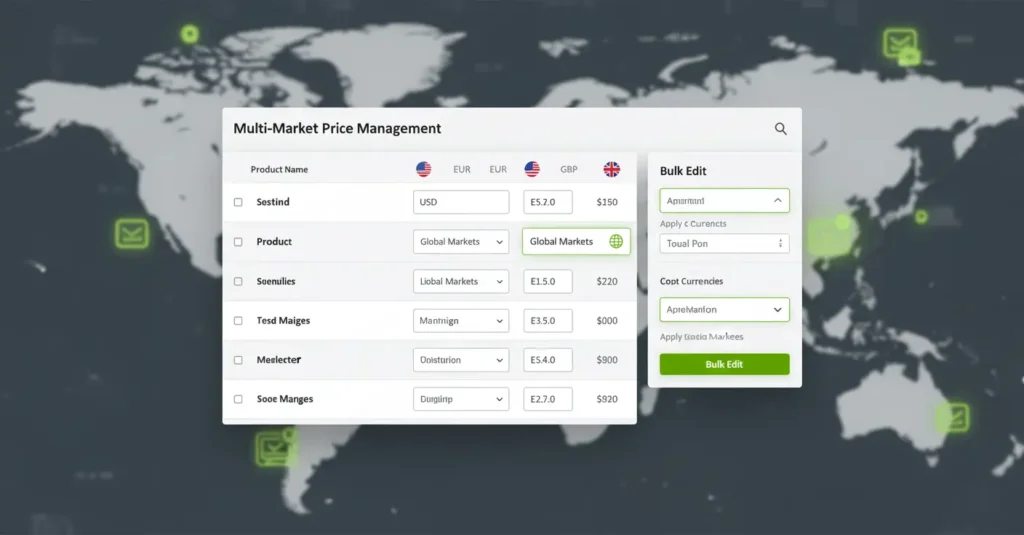1024x535 pixels.
Task: Click the E3.5.0 price field
Action: click(x=548, y=321)
